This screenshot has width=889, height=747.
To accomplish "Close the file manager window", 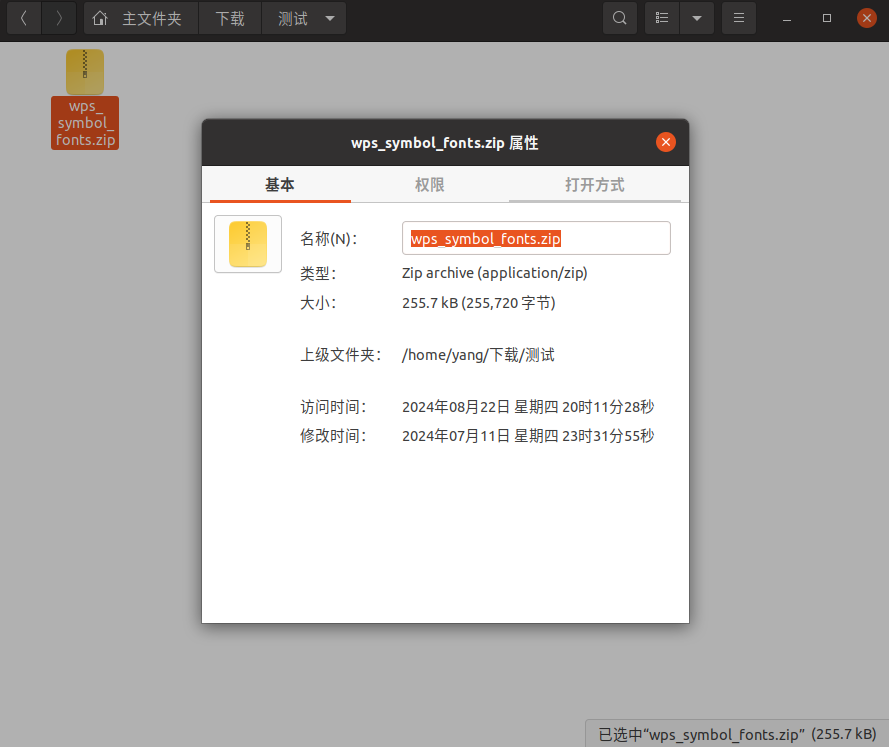I will (x=867, y=18).
